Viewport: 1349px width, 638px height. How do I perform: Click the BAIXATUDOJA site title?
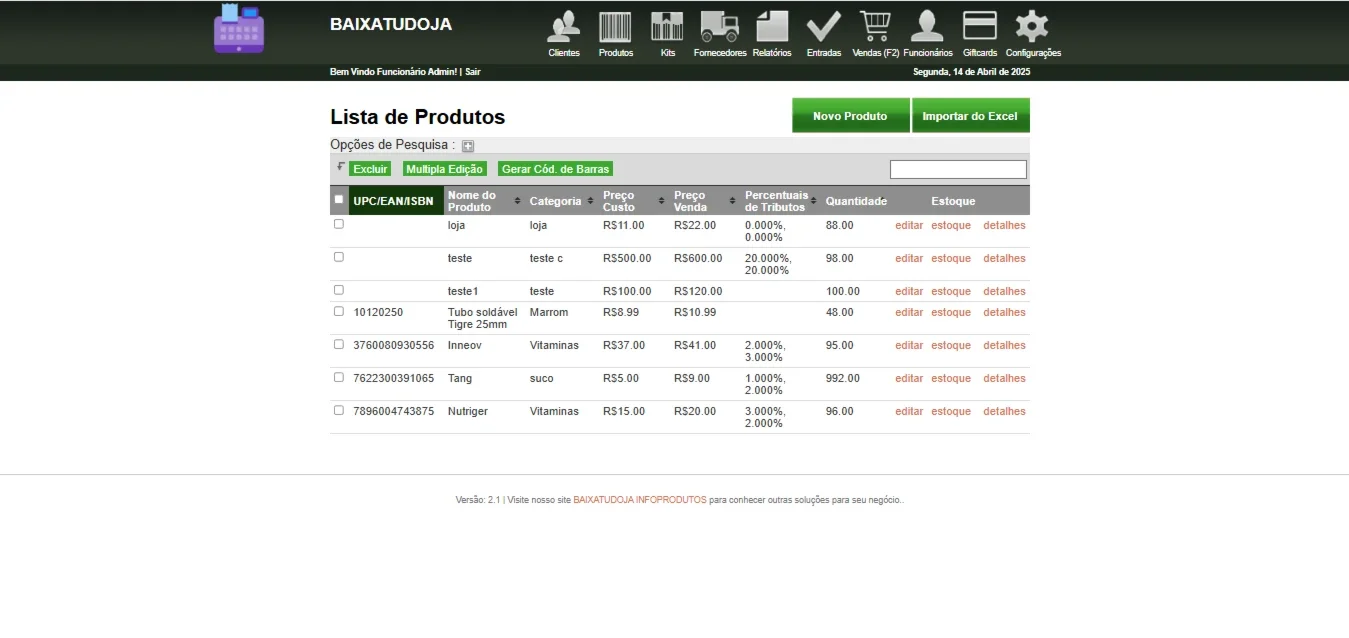pyautogui.click(x=391, y=24)
